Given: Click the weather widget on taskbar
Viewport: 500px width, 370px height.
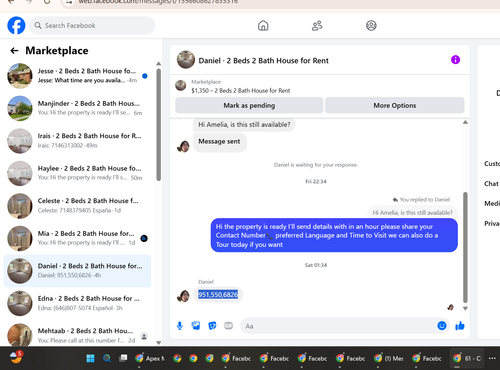Looking at the screenshot, I should pos(16,357).
